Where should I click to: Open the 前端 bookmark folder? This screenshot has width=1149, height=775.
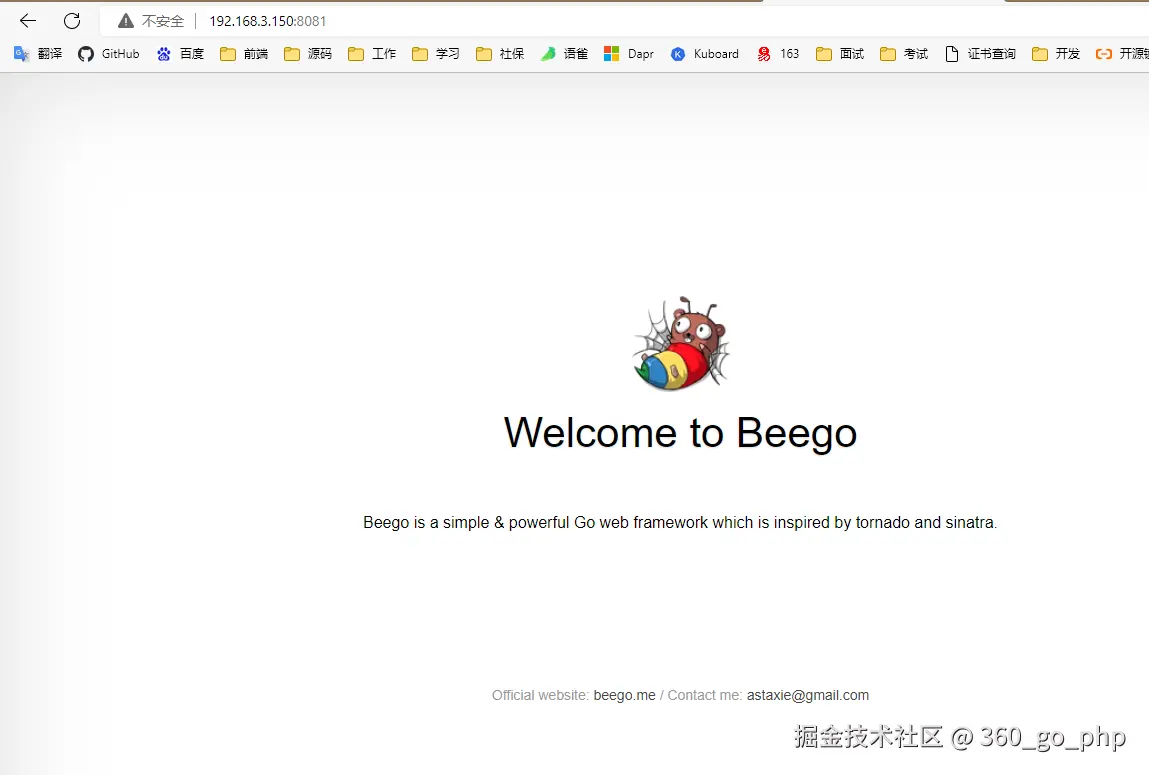click(244, 53)
